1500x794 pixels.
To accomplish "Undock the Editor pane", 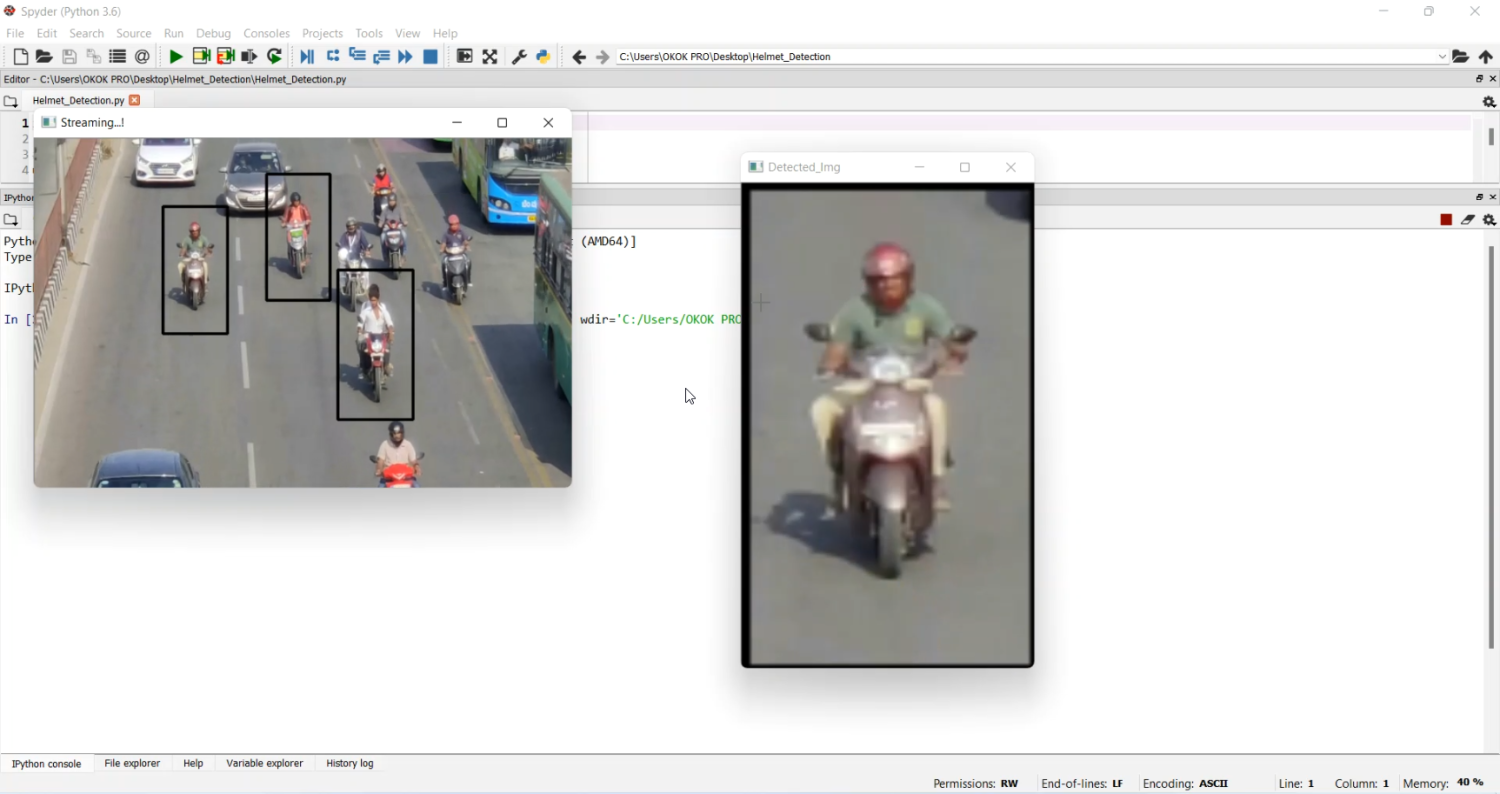I will (1480, 79).
